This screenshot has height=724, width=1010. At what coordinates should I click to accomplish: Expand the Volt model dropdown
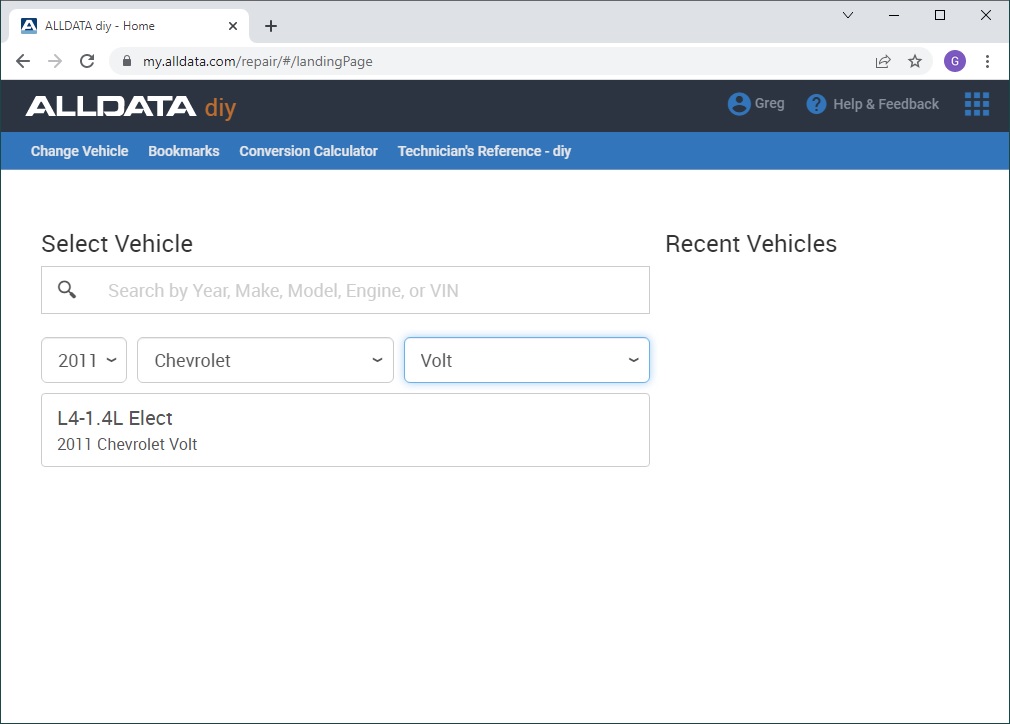point(526,360)
